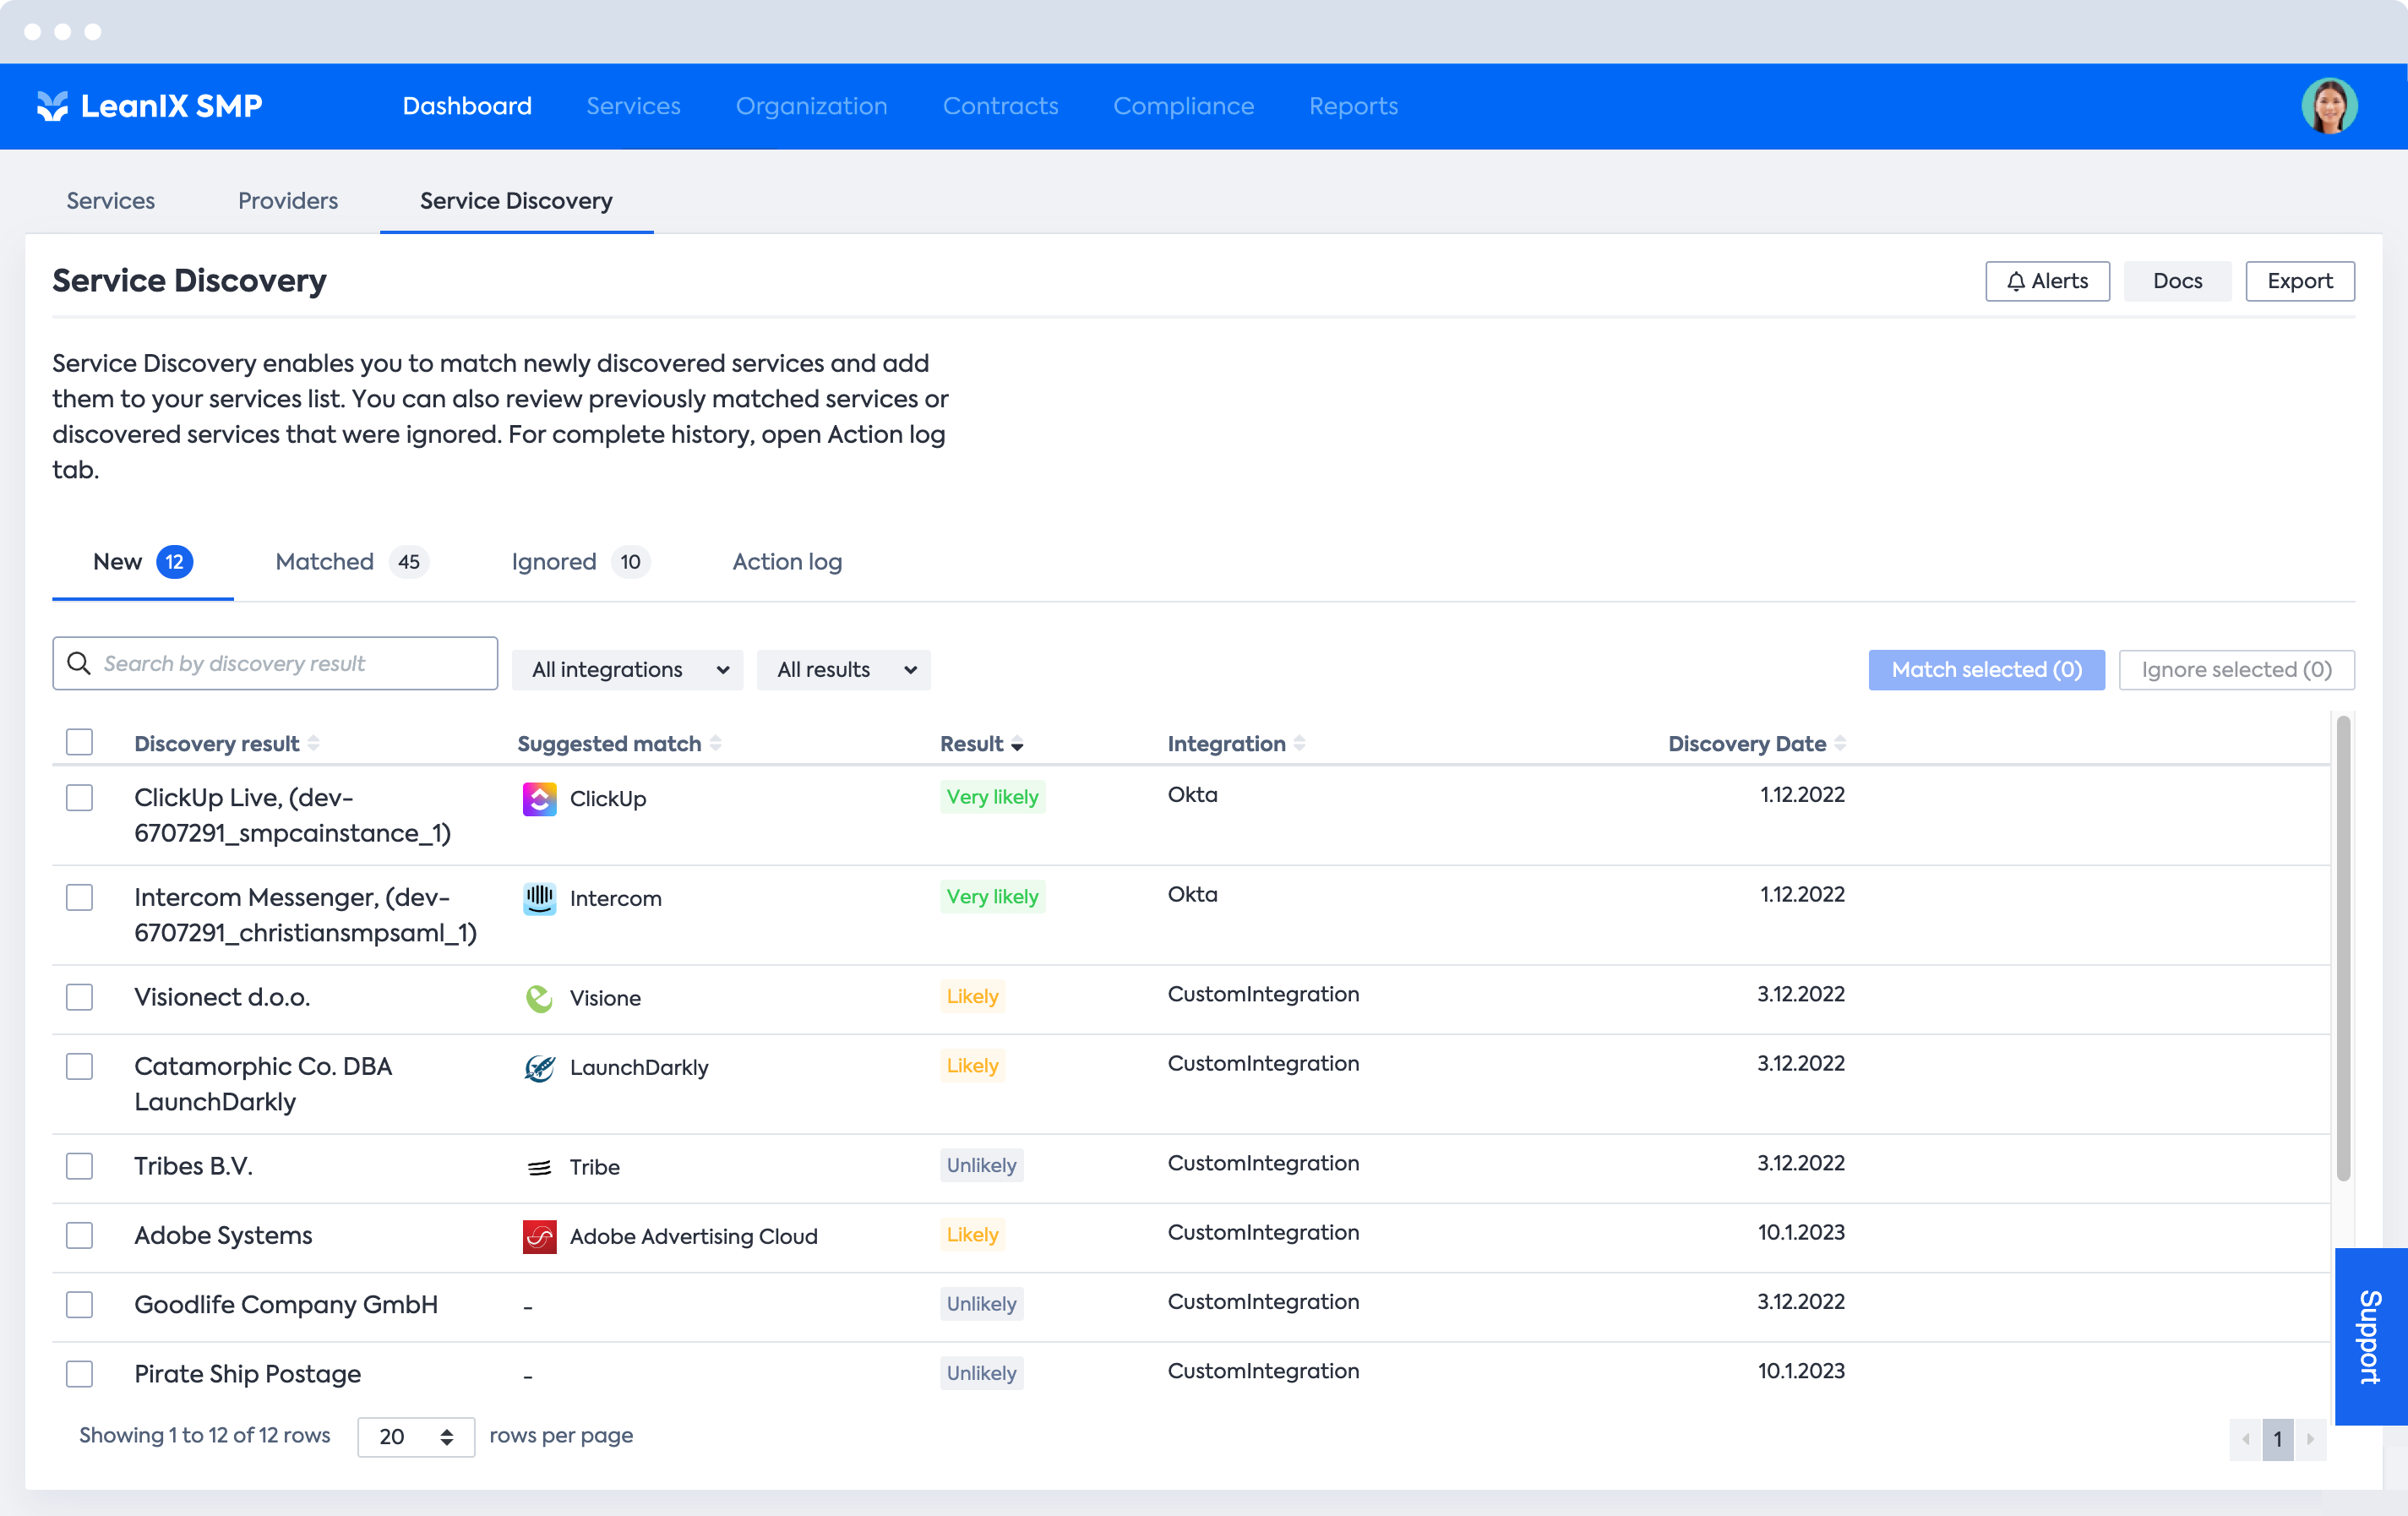Go to next page arrow
This screenshot has width=2408, height=1516.
(2310, 1439)
